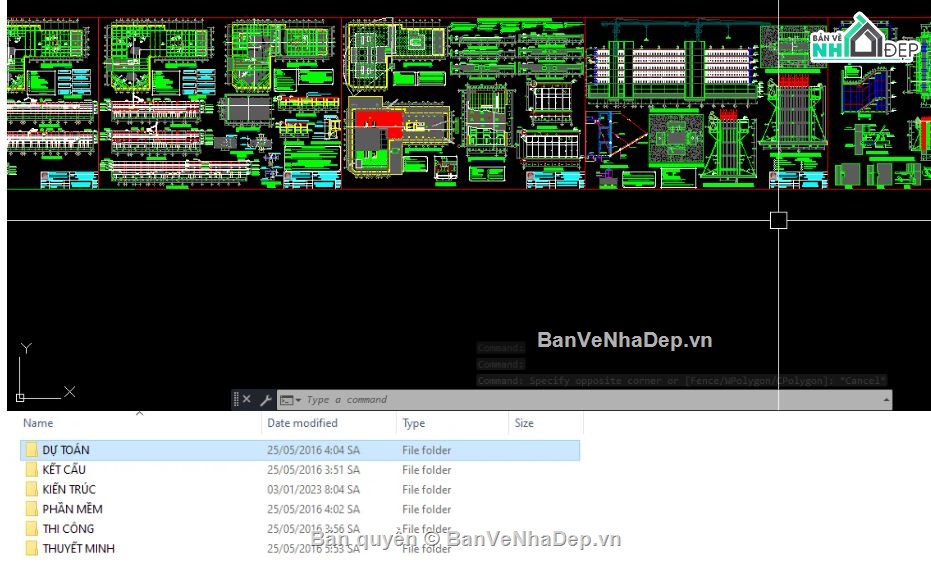Sort files by Size column header
The height and width of the screenshot is (567, 931).
(x=524, y=424)
